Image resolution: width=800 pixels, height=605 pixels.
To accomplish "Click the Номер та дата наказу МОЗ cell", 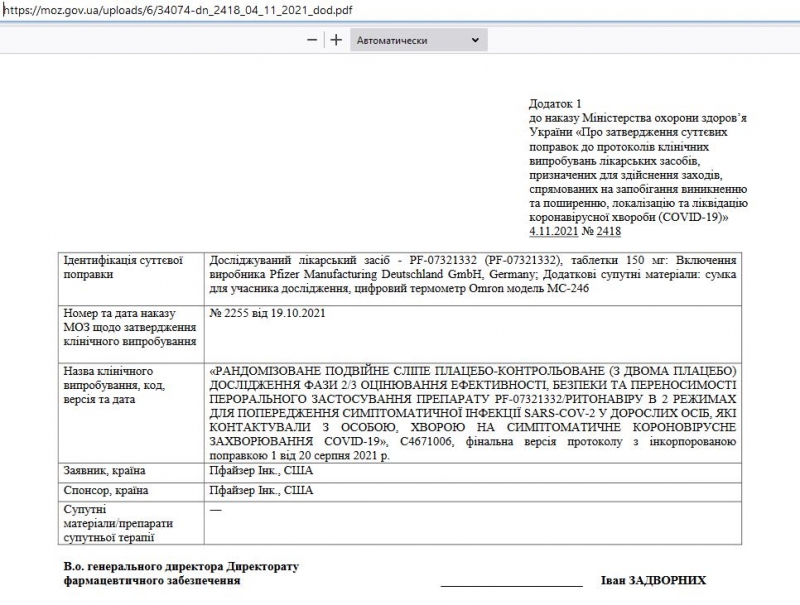I will (x=128, y=327).
